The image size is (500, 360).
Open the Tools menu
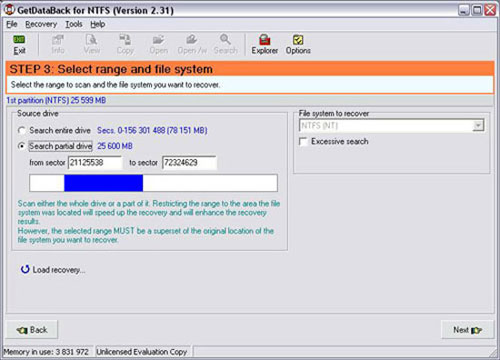pyautogui.click(x=74, y=24)
